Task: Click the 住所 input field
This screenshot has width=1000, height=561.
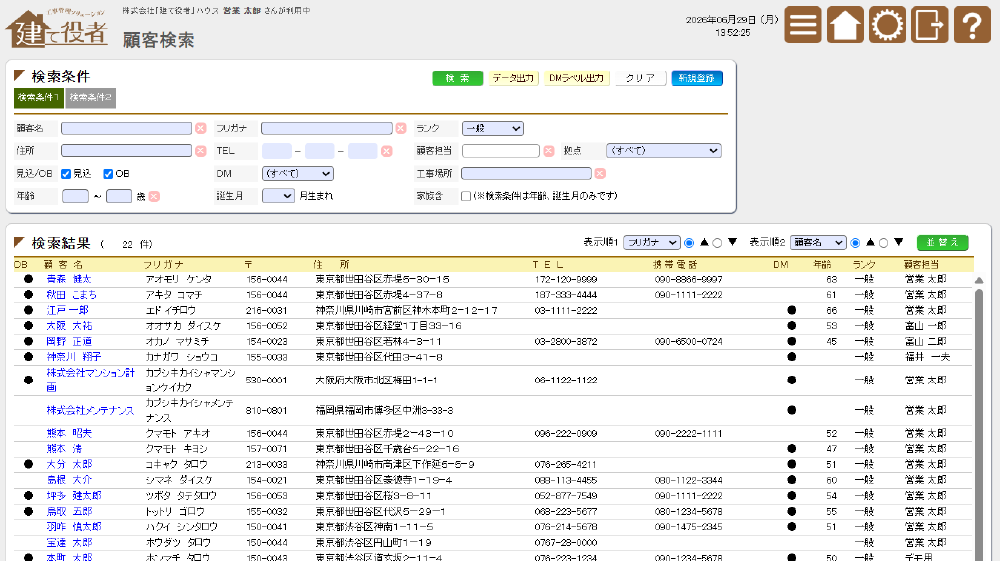Action: point(126,150)
